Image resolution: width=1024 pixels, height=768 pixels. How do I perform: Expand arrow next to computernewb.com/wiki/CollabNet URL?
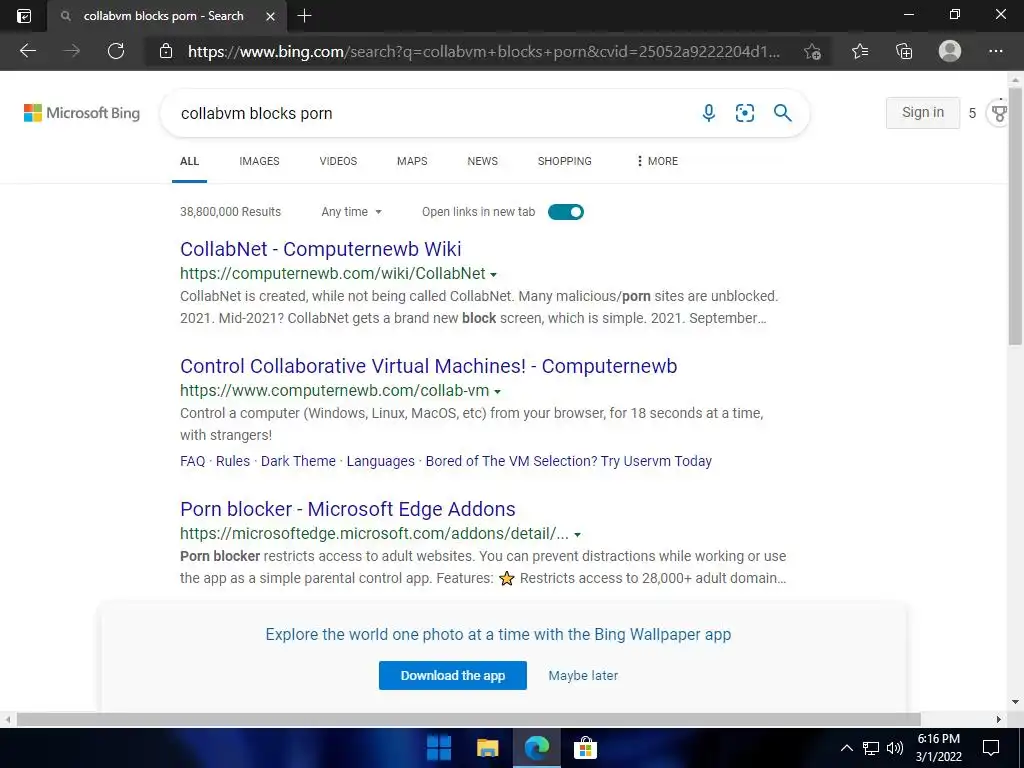(x=493, y=274)
